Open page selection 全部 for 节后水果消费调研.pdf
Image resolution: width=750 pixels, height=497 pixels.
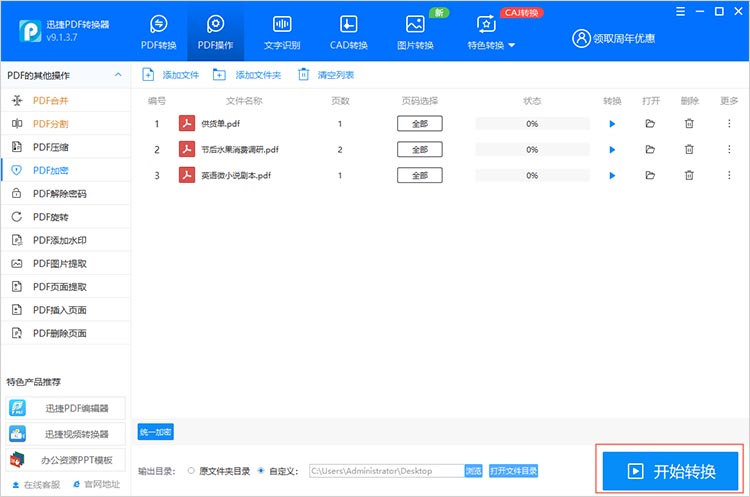[419, 149]
